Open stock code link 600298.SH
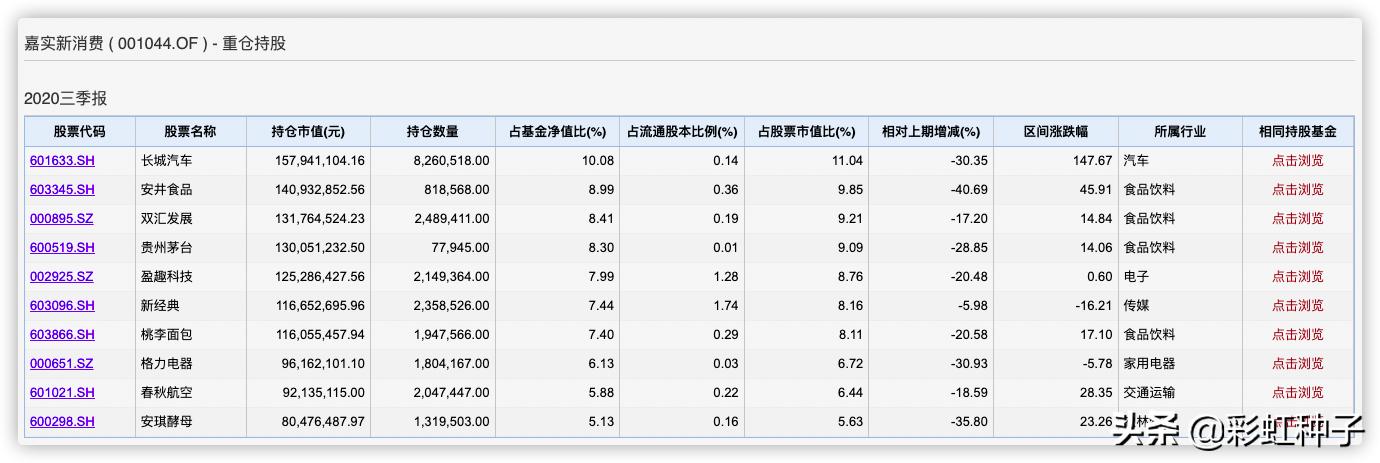 (62, 421)
